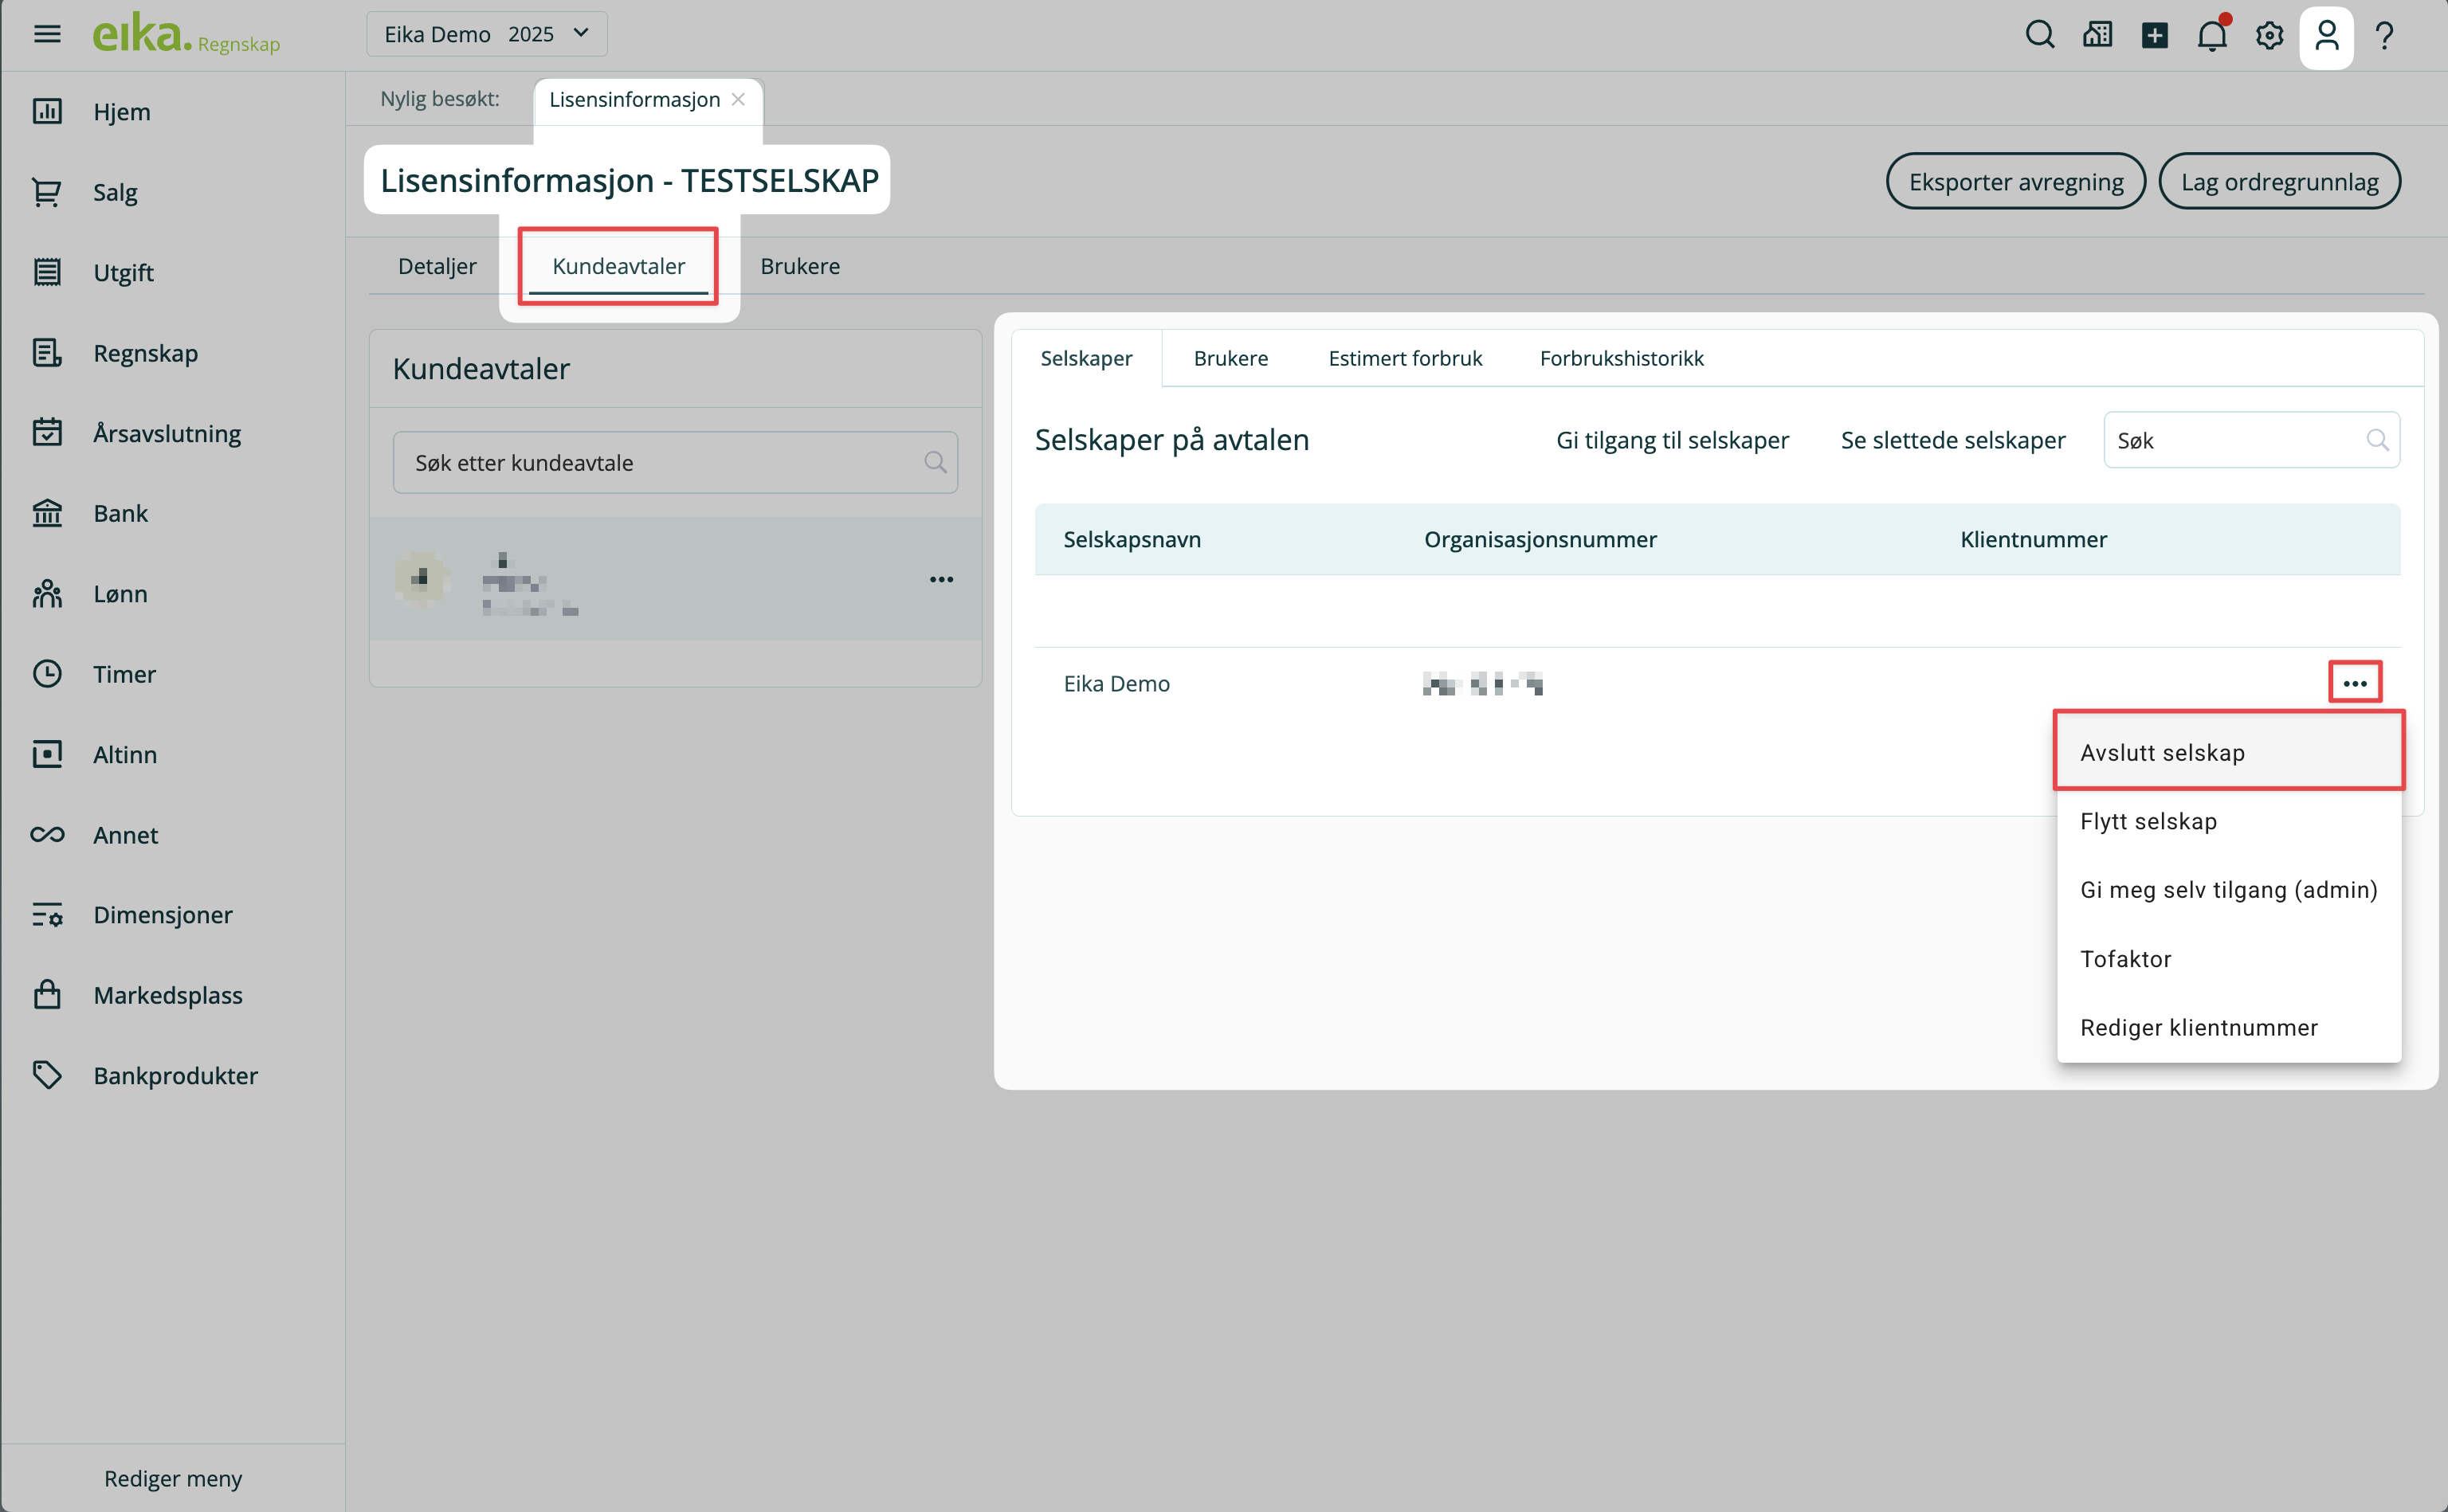This screenshot has width=2448, height=1512.
Task: Switch to Detaljer tab
Action: [437, 266]
